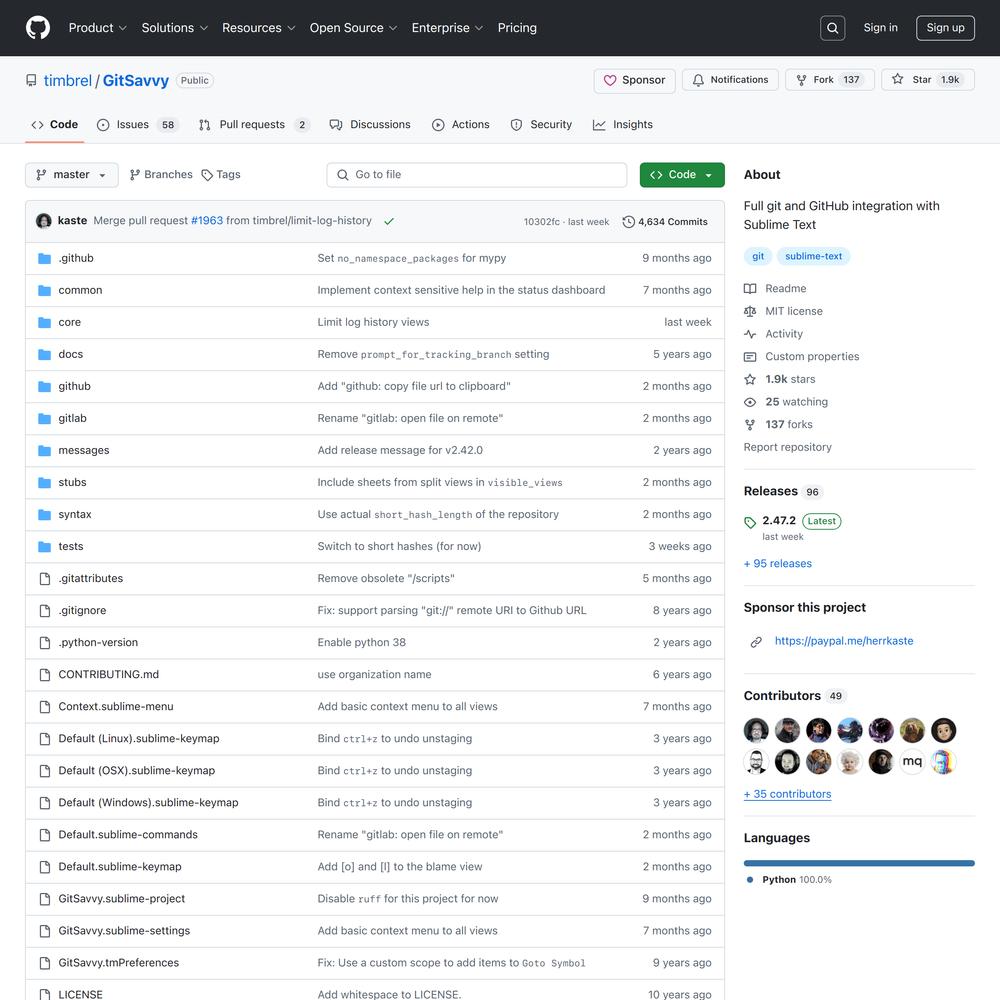The width and height of the screenshot is (1000, 1000).
Task: Open the .github folder
Action: pyautogui.click(x=76, y=258)
